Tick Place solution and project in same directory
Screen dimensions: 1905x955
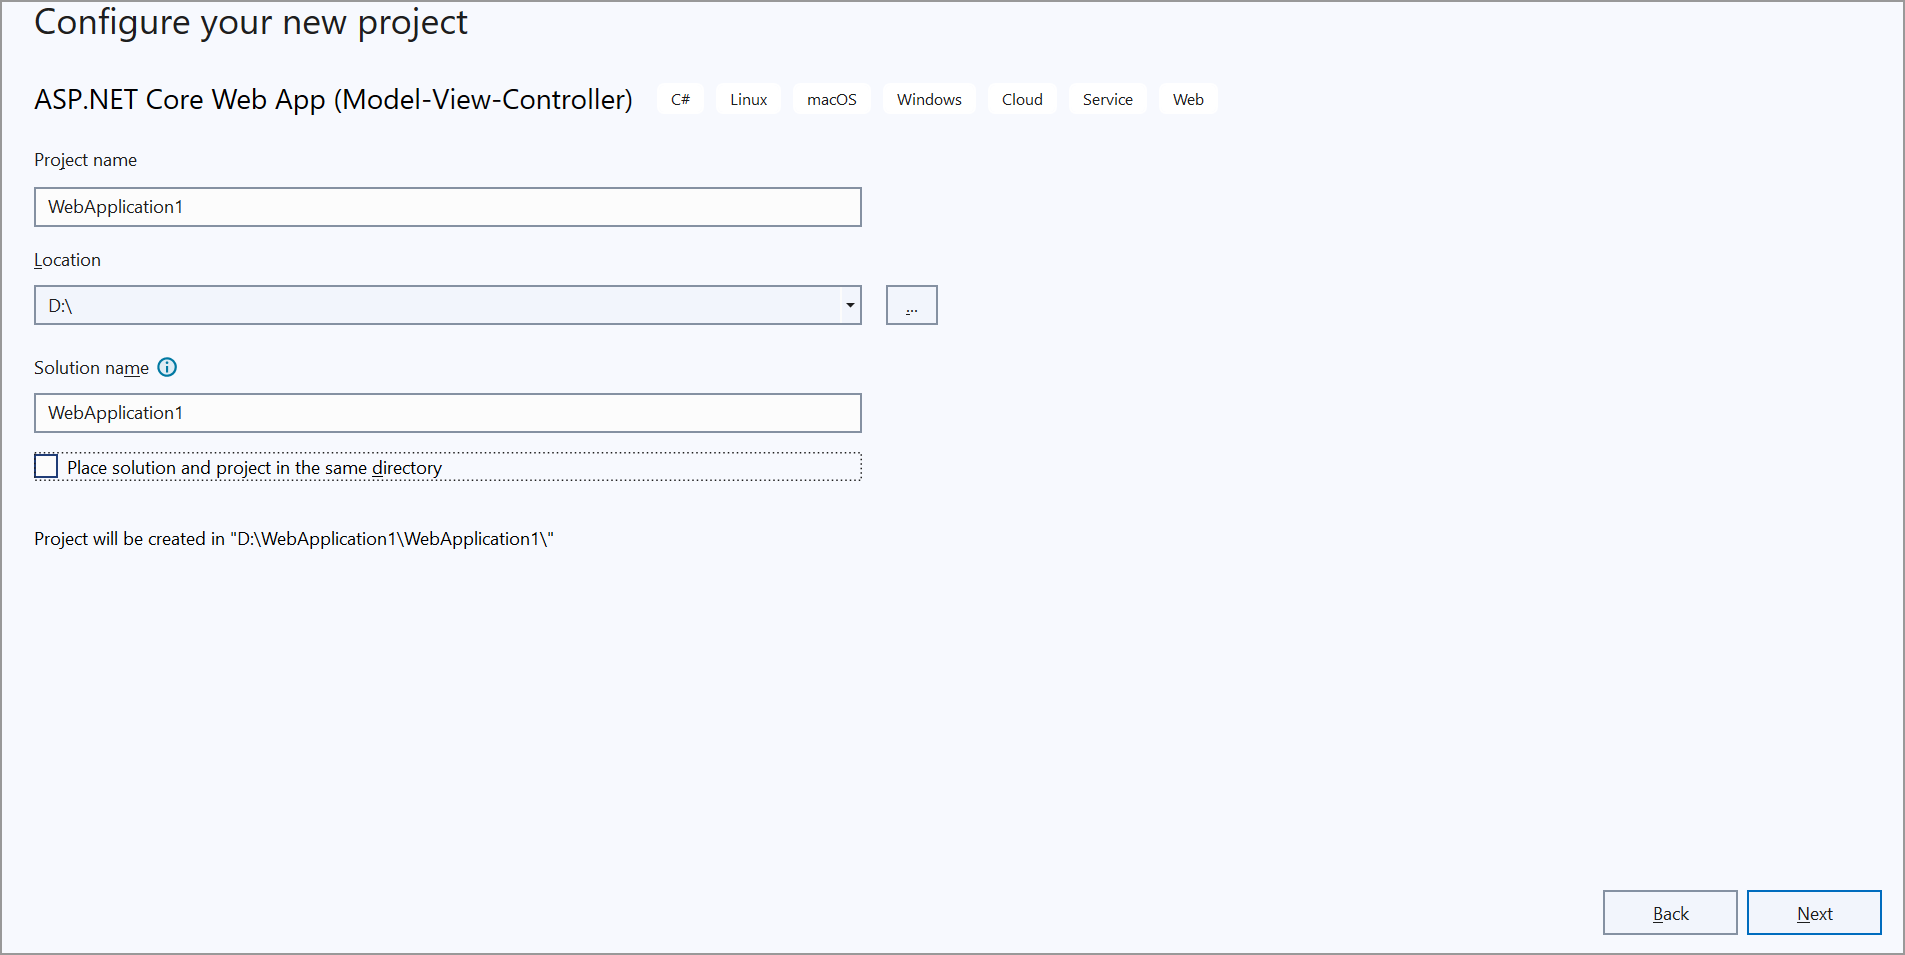pyautogui.click(x=46, y=466)
